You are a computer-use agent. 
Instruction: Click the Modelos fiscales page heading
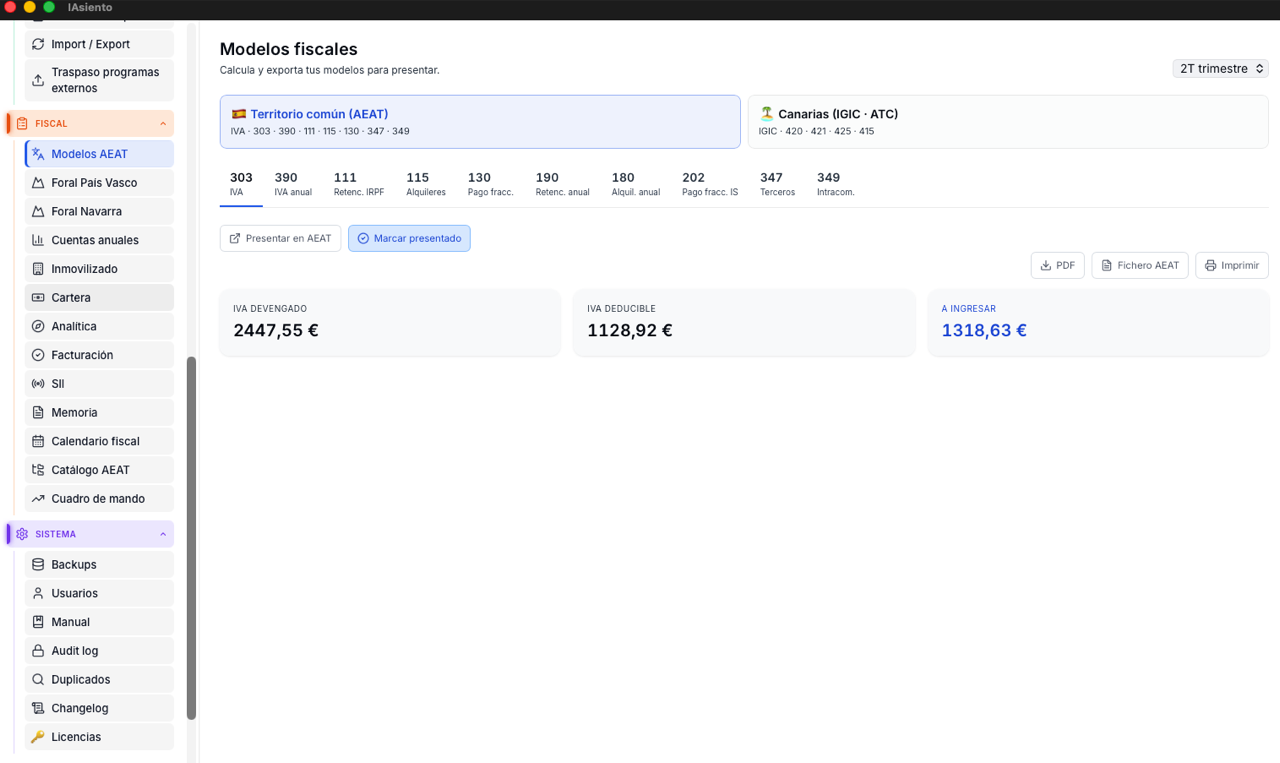[289, 49]
